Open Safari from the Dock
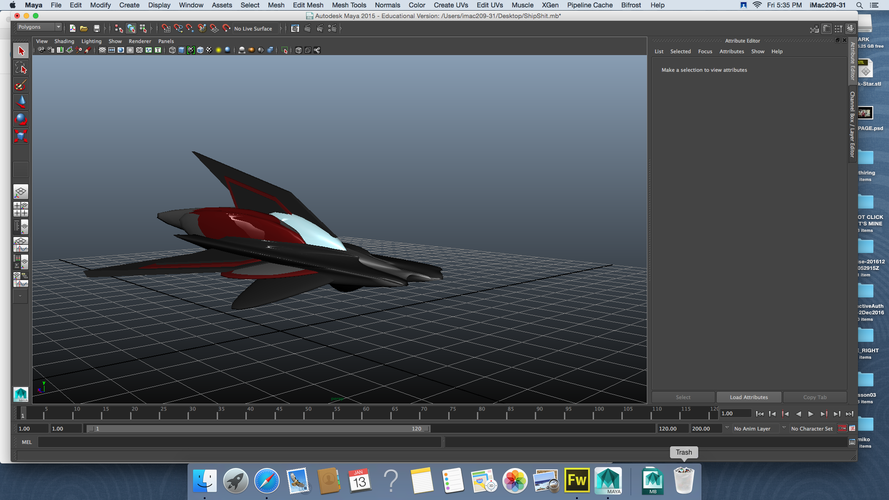 pos(266,481)
